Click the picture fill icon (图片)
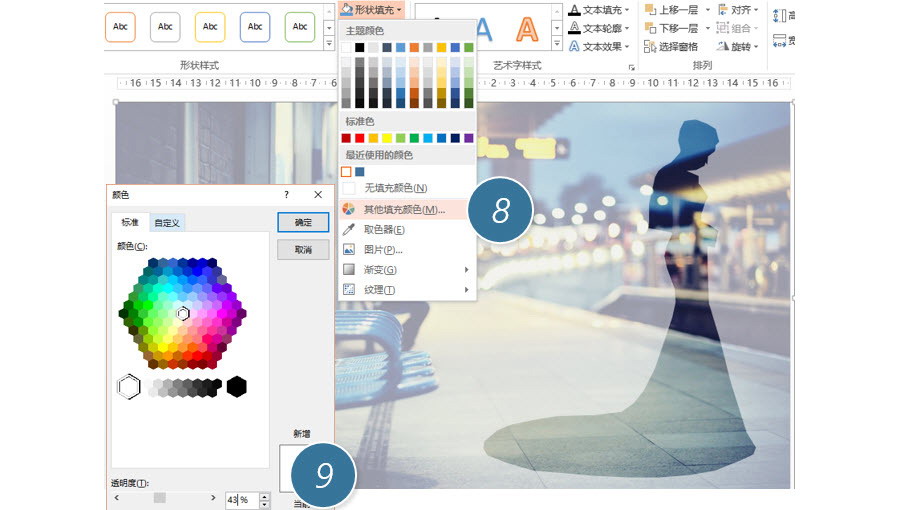 [x=349, y=250]
